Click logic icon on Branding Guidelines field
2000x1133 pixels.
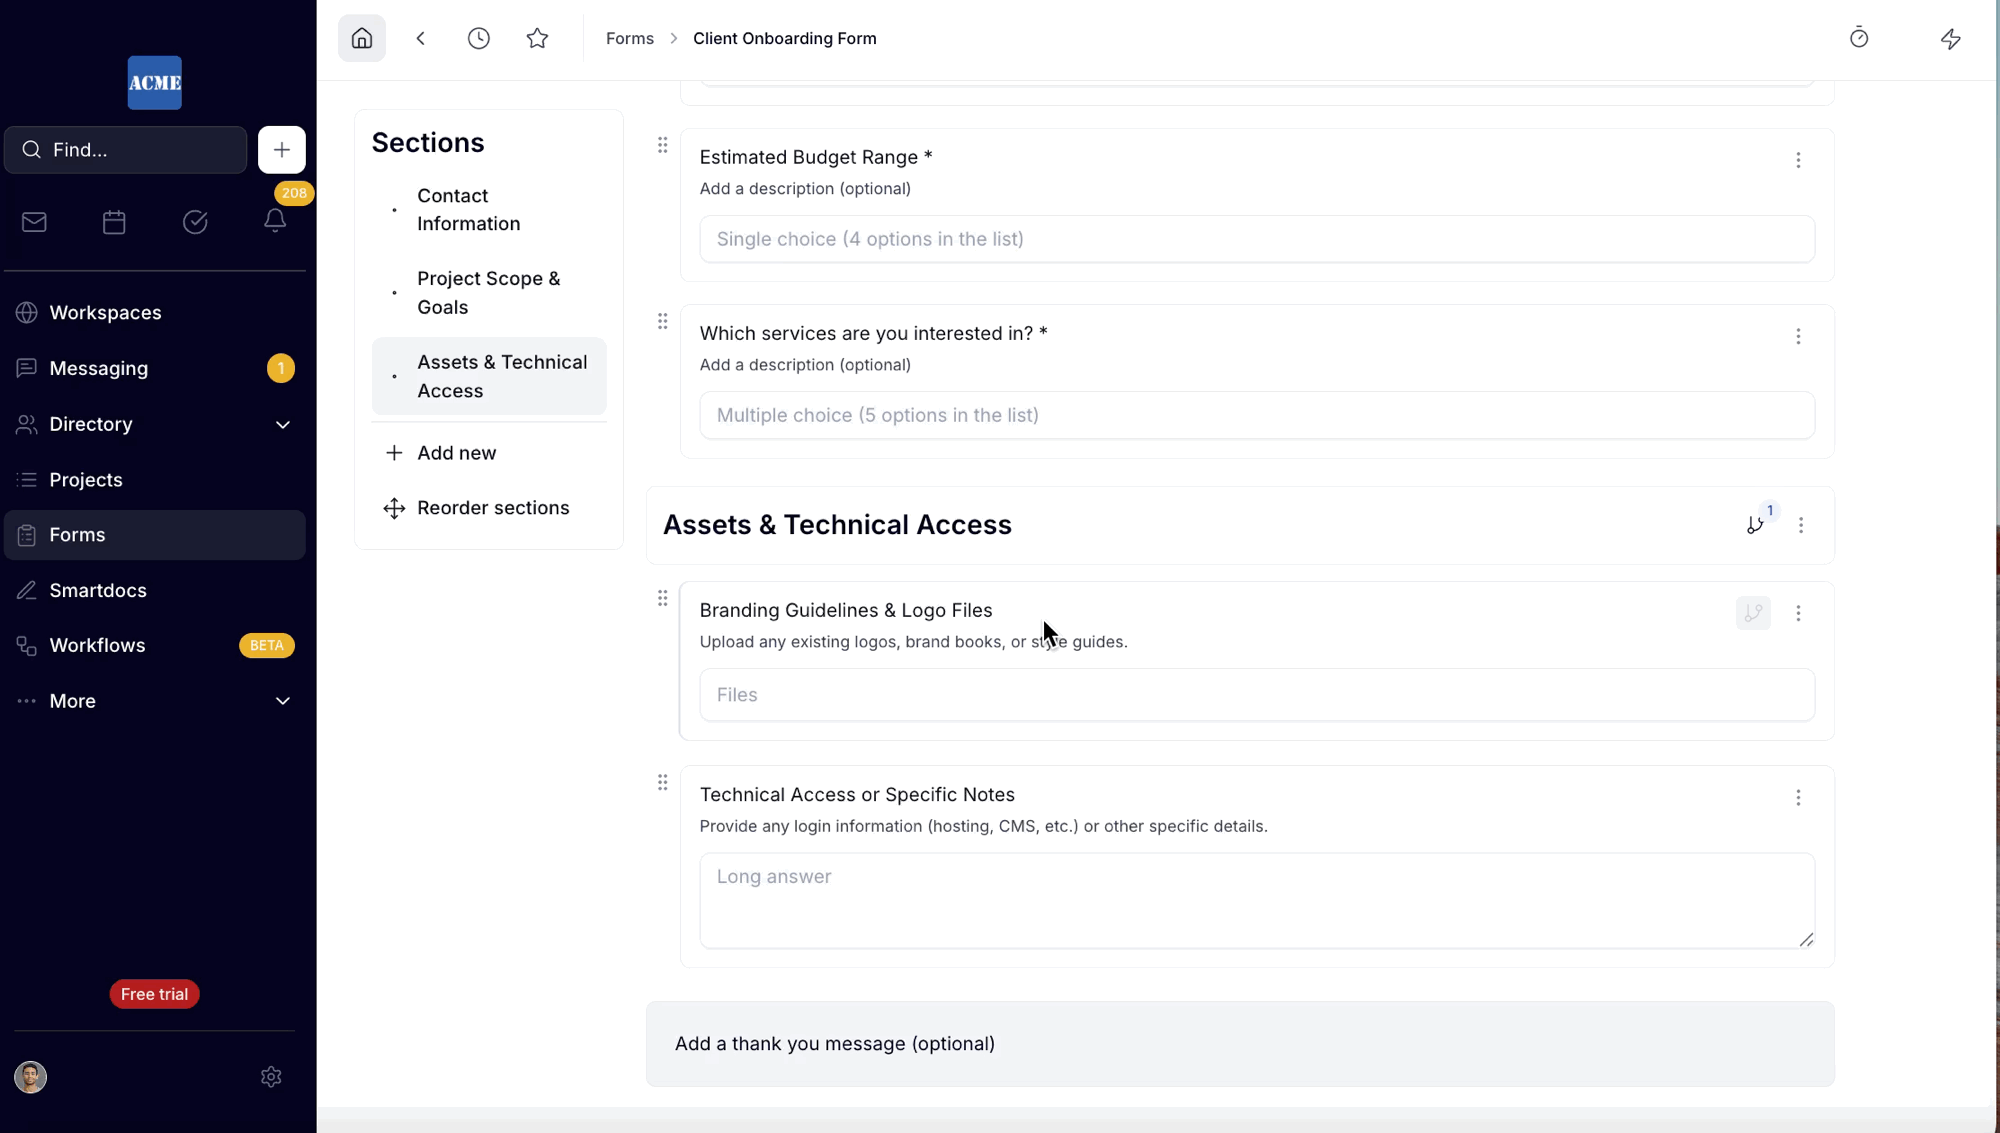[x=1753, y=613]
